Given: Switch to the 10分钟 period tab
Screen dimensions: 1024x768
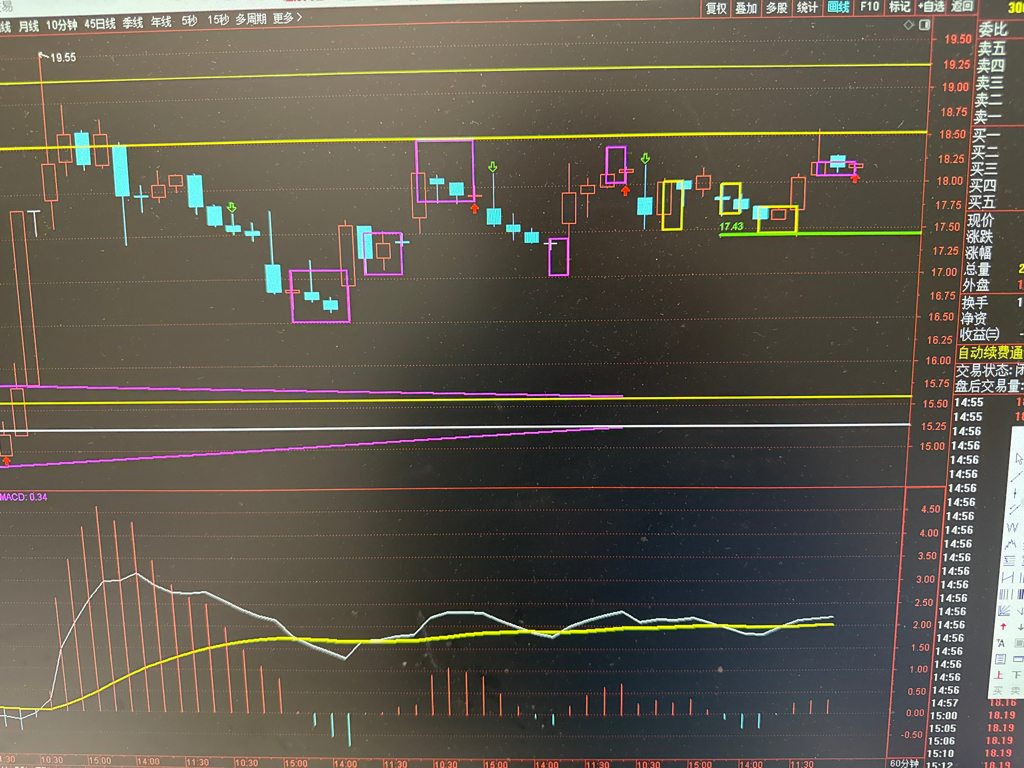Looking at the screenshot, I should click(x=61, y=25).
